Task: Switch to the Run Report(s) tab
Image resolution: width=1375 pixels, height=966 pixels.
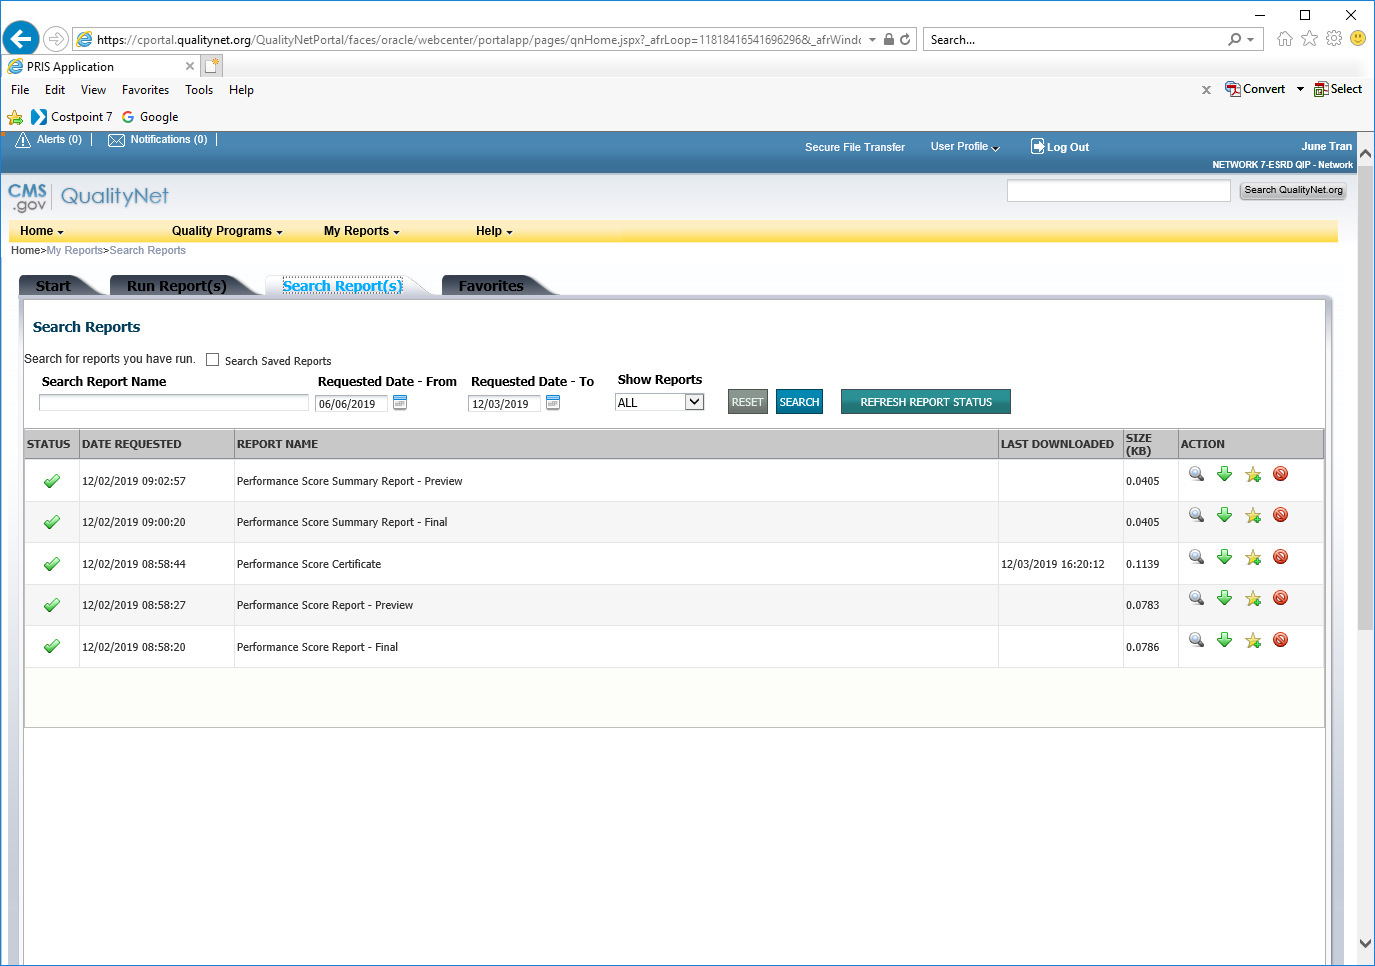Action: 177,286
